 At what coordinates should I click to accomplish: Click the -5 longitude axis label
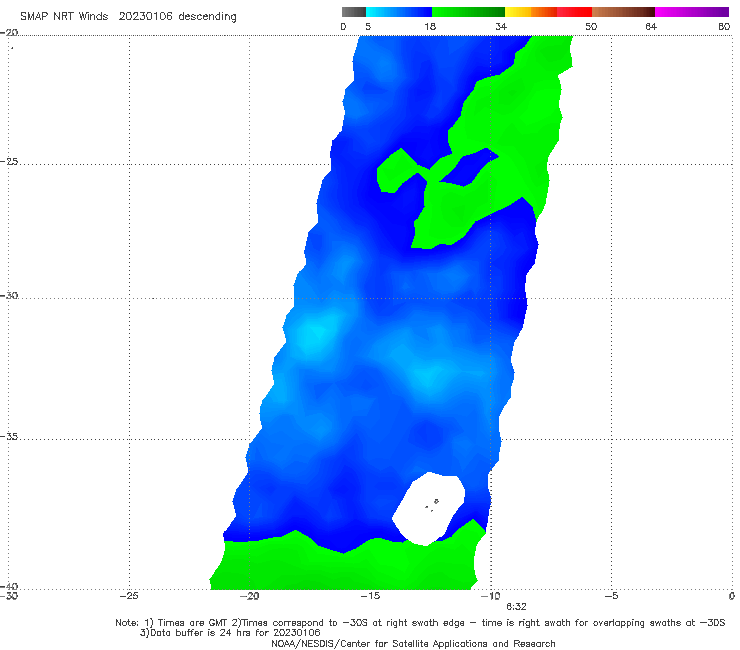[x=611, y=596]
